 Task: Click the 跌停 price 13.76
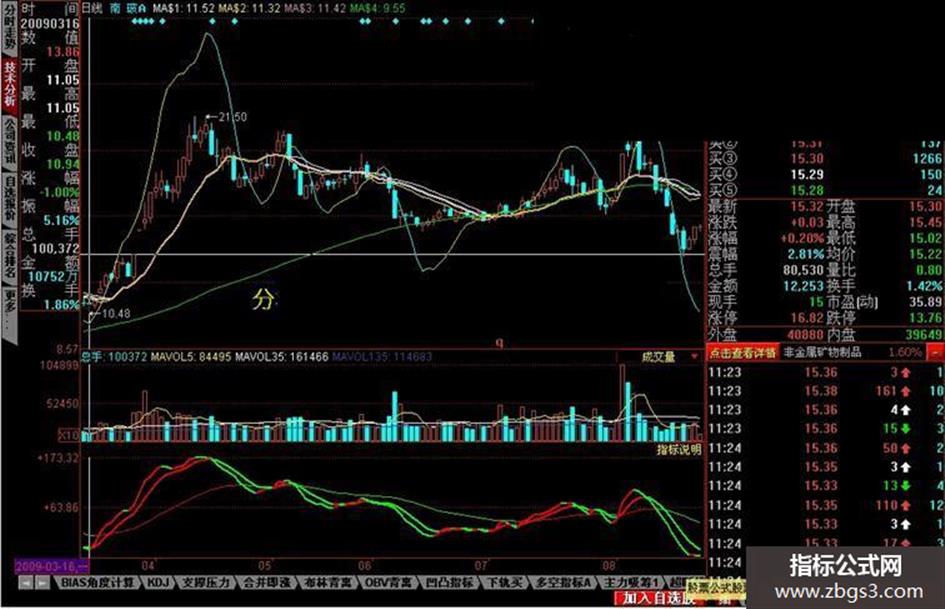click(925, 318)
